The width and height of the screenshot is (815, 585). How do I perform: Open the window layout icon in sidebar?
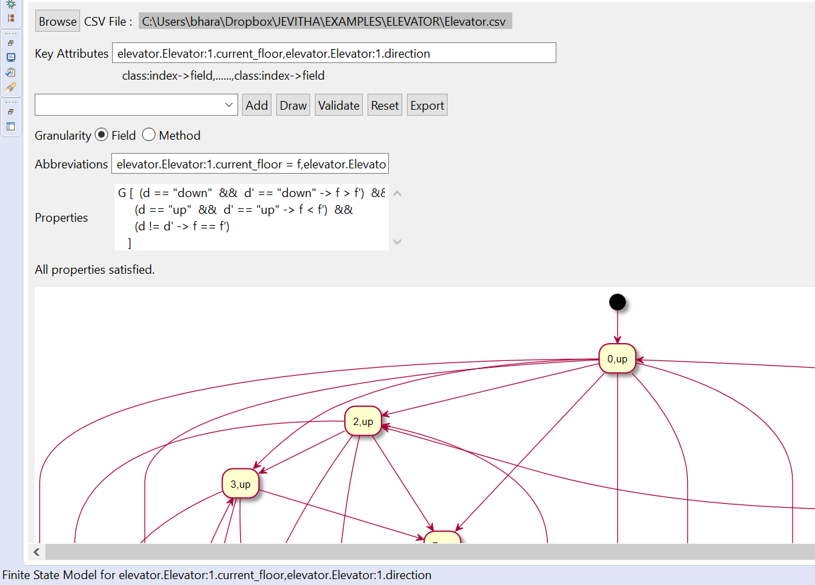(11, 127)
